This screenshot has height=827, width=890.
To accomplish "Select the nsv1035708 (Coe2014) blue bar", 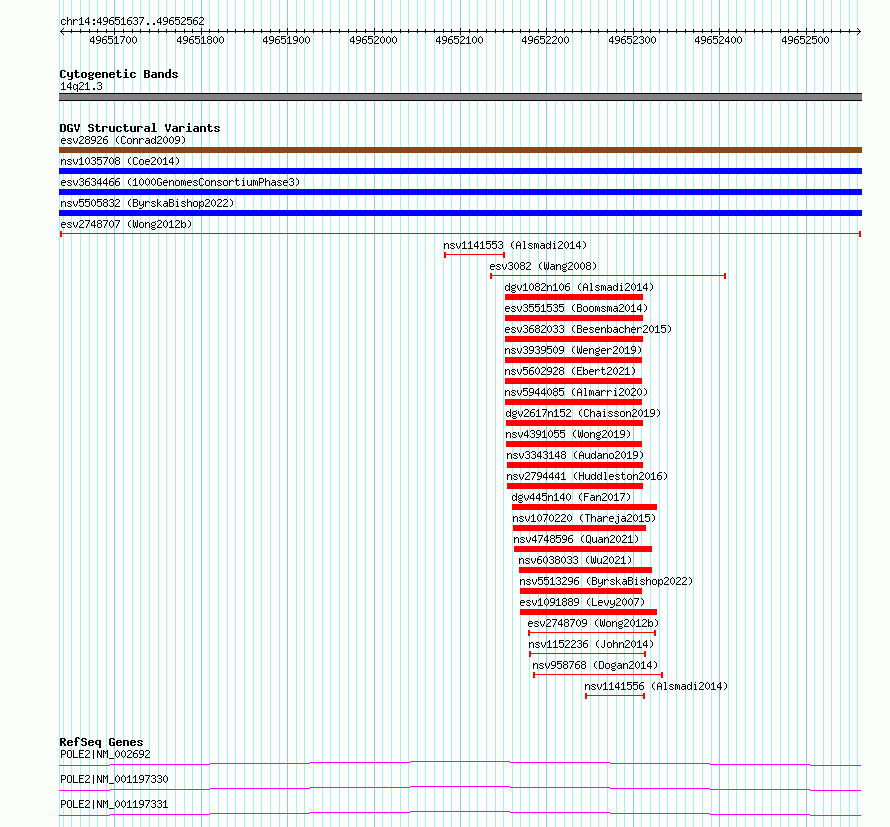I will click(x=460, y=171).
